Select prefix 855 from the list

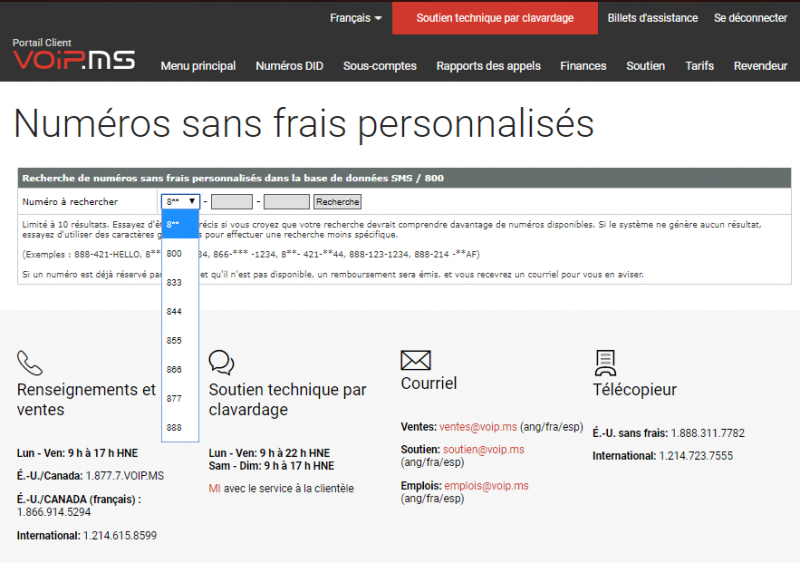point(180,340)
